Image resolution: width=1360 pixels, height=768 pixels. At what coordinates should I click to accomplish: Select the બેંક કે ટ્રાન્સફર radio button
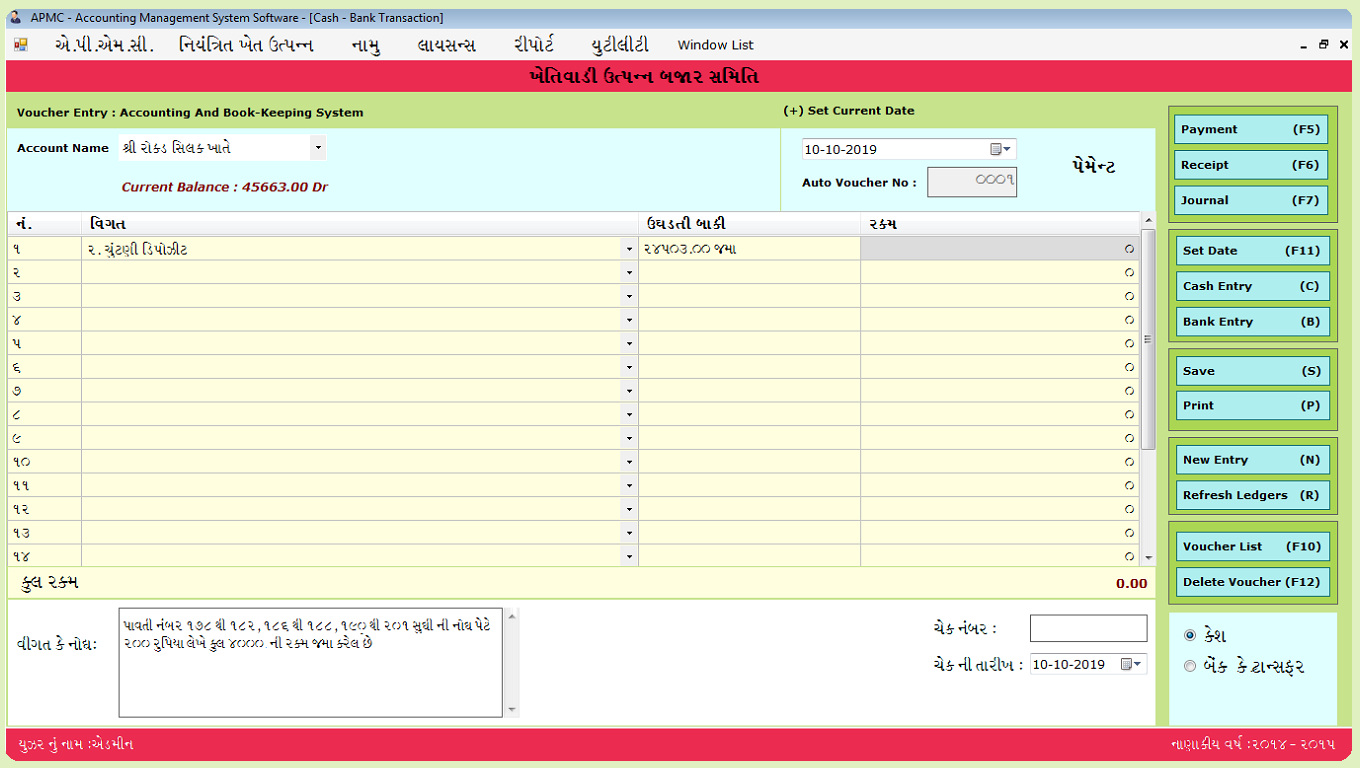pos(1190,666)
